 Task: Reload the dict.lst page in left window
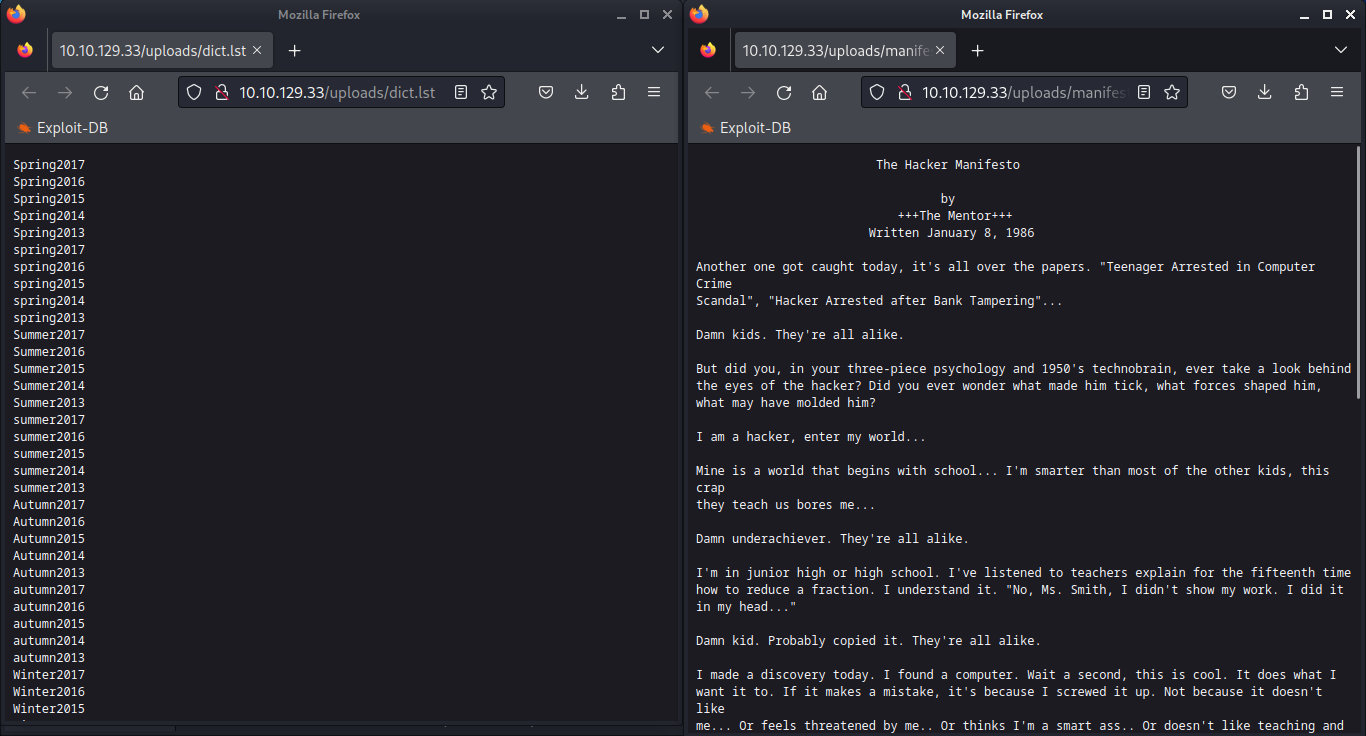(101, 93)
